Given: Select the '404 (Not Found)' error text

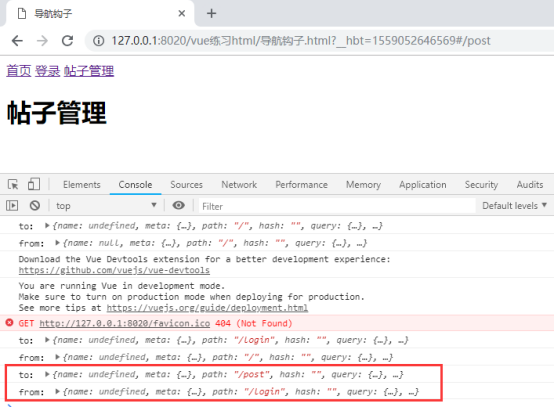Looking at the screenshot, I should [x=254, y=324].
